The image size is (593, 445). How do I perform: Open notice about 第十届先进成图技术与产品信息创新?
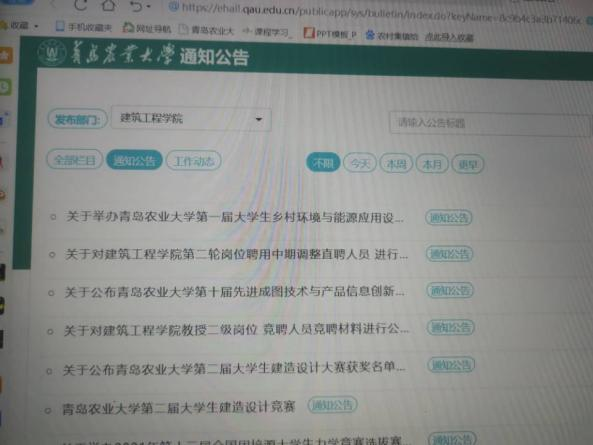234,292
